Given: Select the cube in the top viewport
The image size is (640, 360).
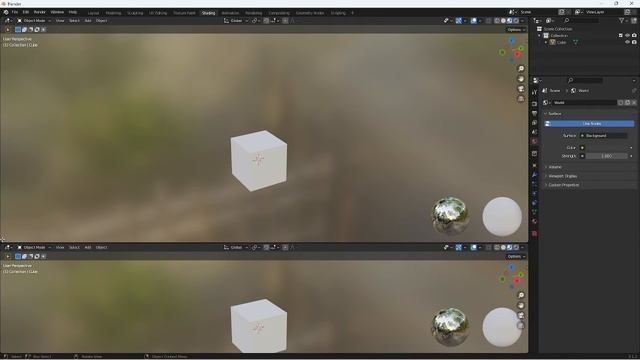Looking at the screenshot, I should coord(258,160).
